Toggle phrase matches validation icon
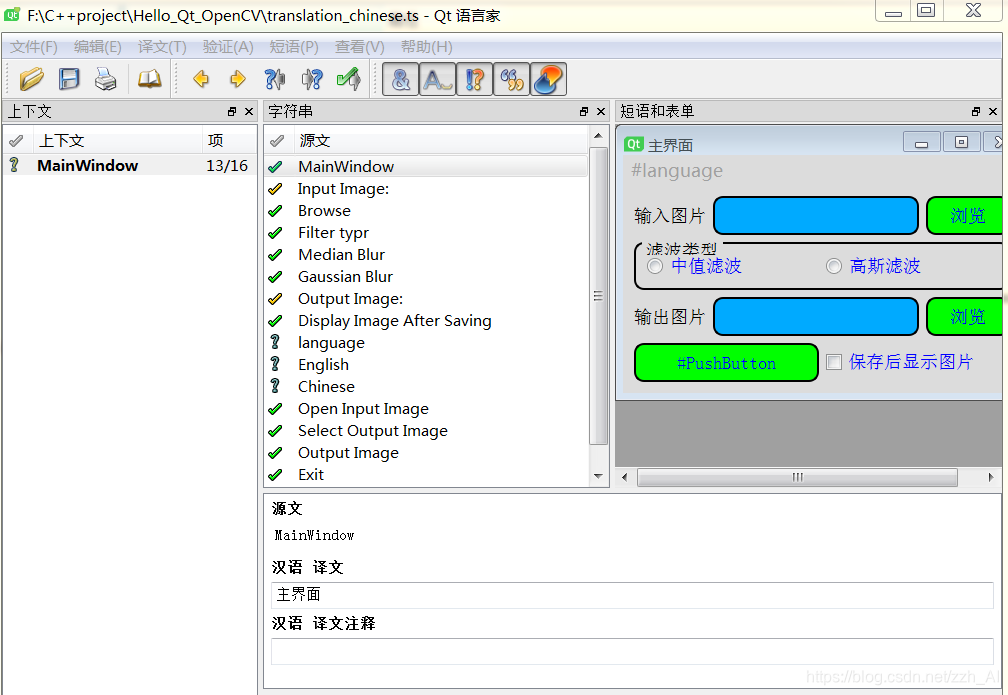 512,79
